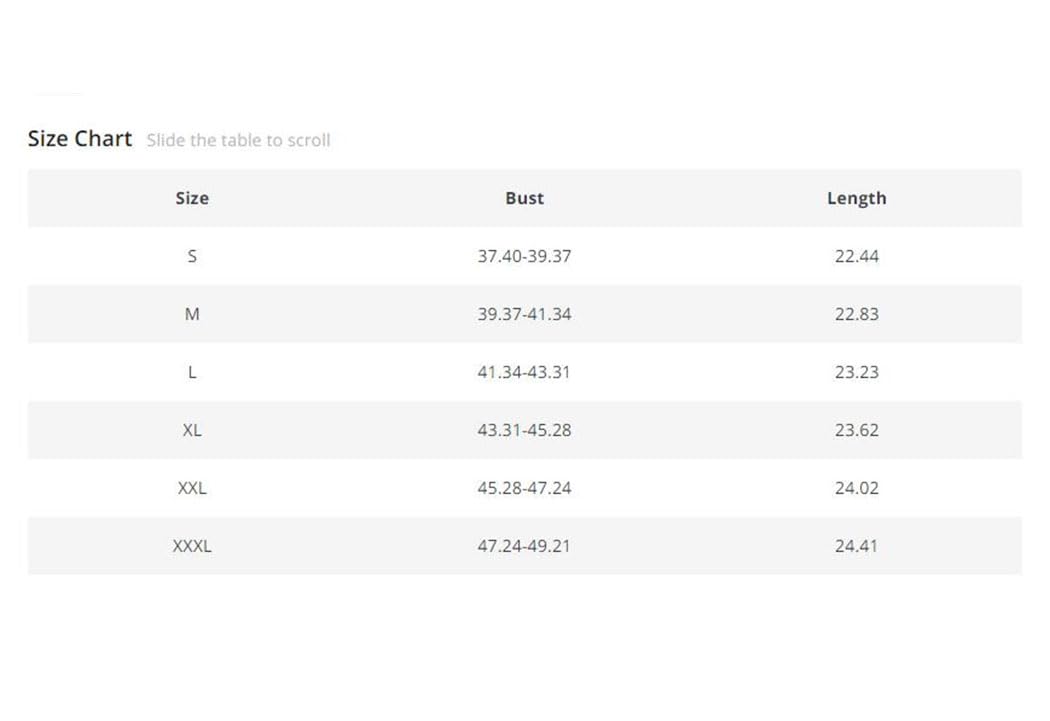
Task: Click length value 24.41
Action: 856,546
